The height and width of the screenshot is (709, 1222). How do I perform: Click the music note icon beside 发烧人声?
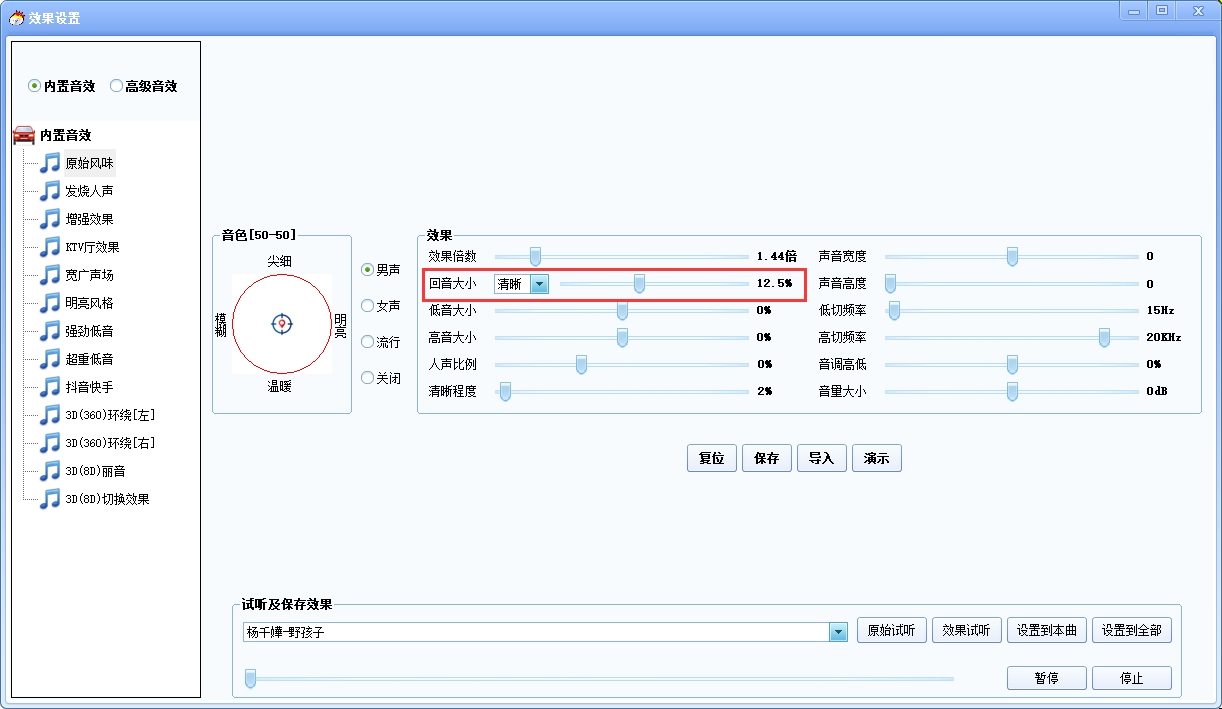50,191
